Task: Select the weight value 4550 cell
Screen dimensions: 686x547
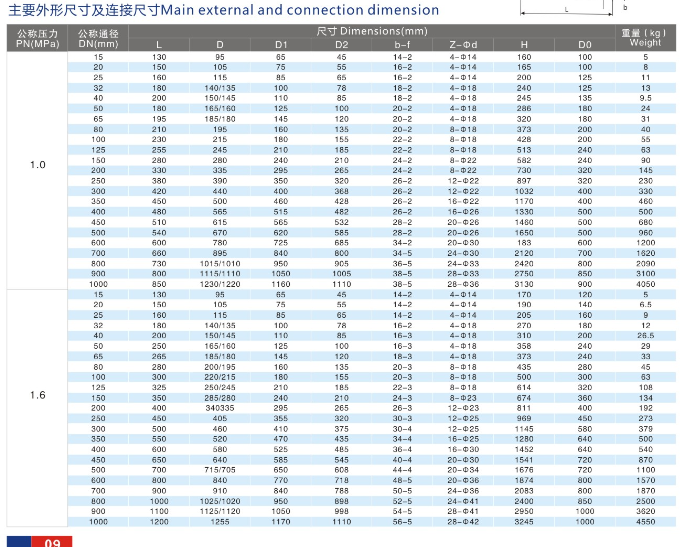Action: [645, 522]
